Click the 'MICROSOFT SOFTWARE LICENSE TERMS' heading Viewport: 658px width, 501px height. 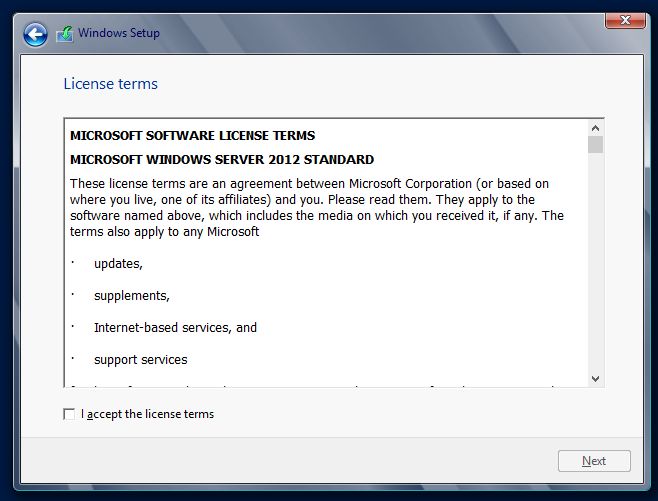(x=192, y=135)
